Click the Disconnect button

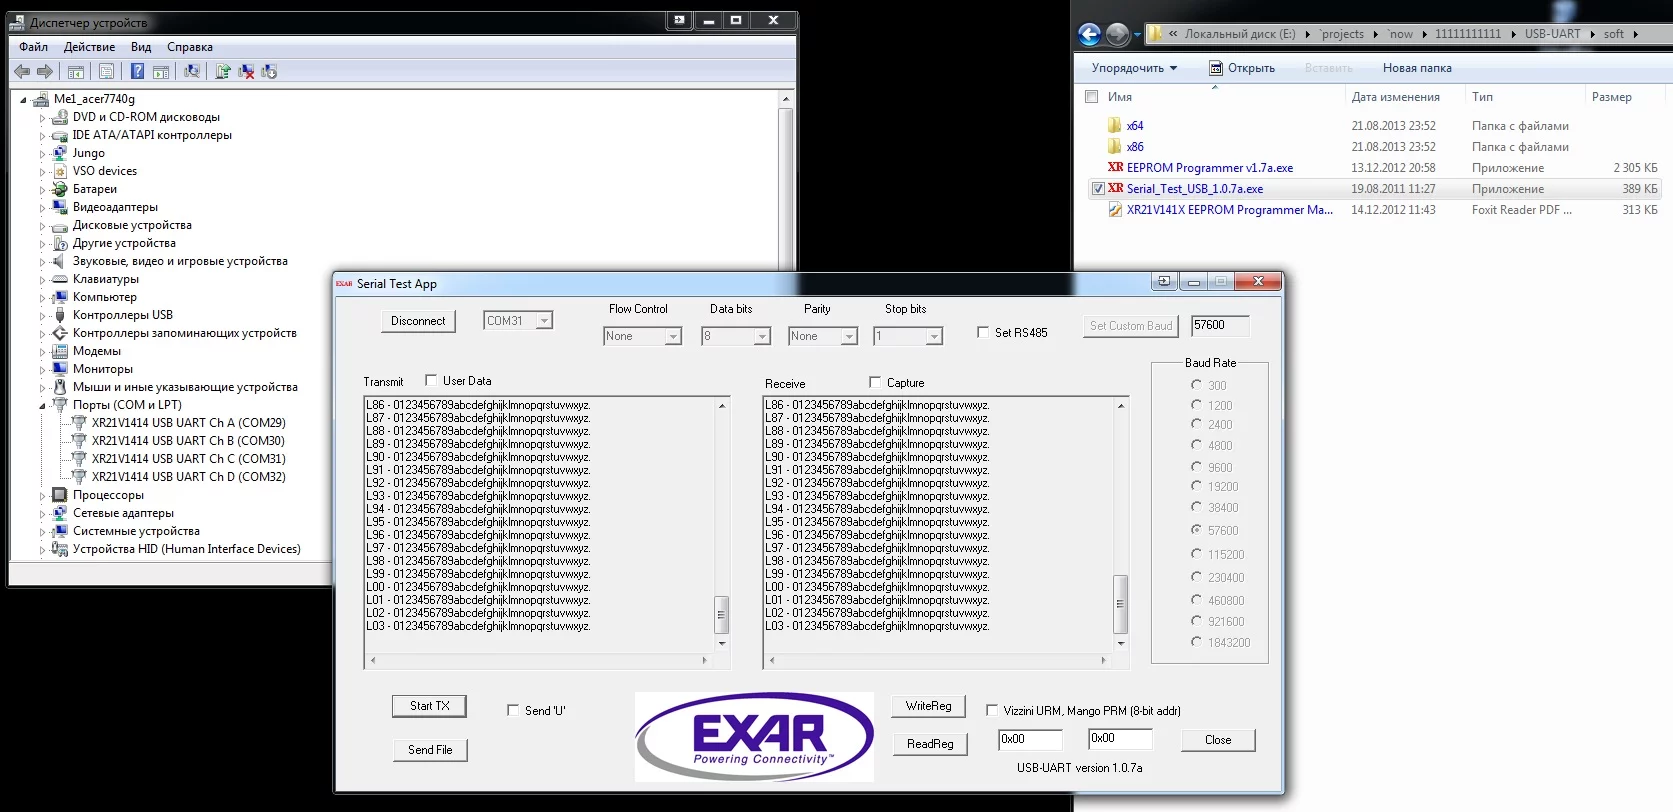[418, 321]
